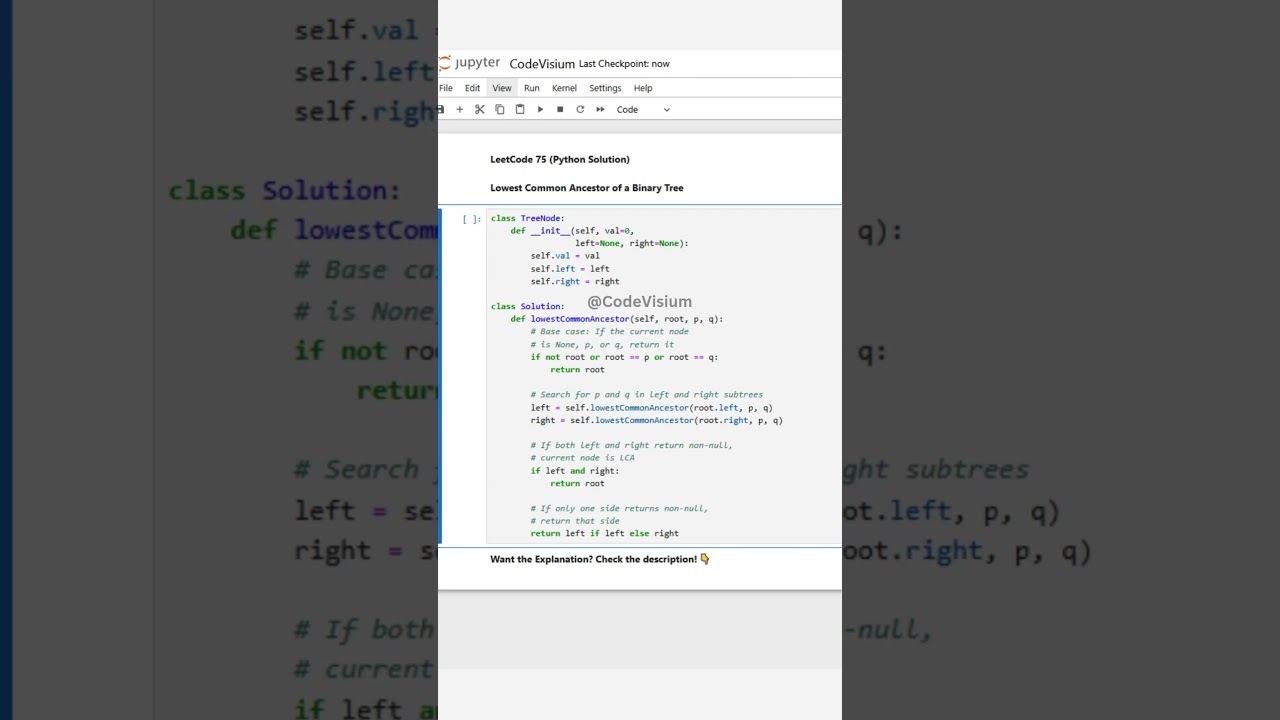This screenshot has height=720, width=1280.
Task: Select the LeetCode 75 (Python Solution) heading
Action: (560, 159)
